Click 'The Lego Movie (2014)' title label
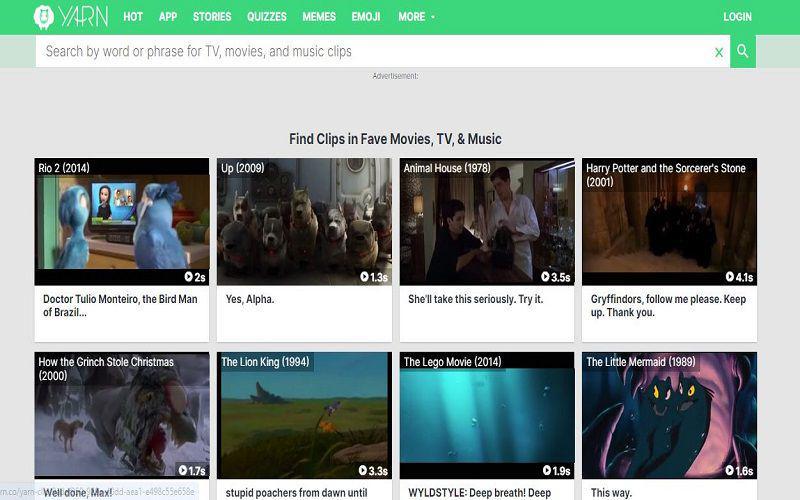The image size is (800, 500). tap(453, 362)
